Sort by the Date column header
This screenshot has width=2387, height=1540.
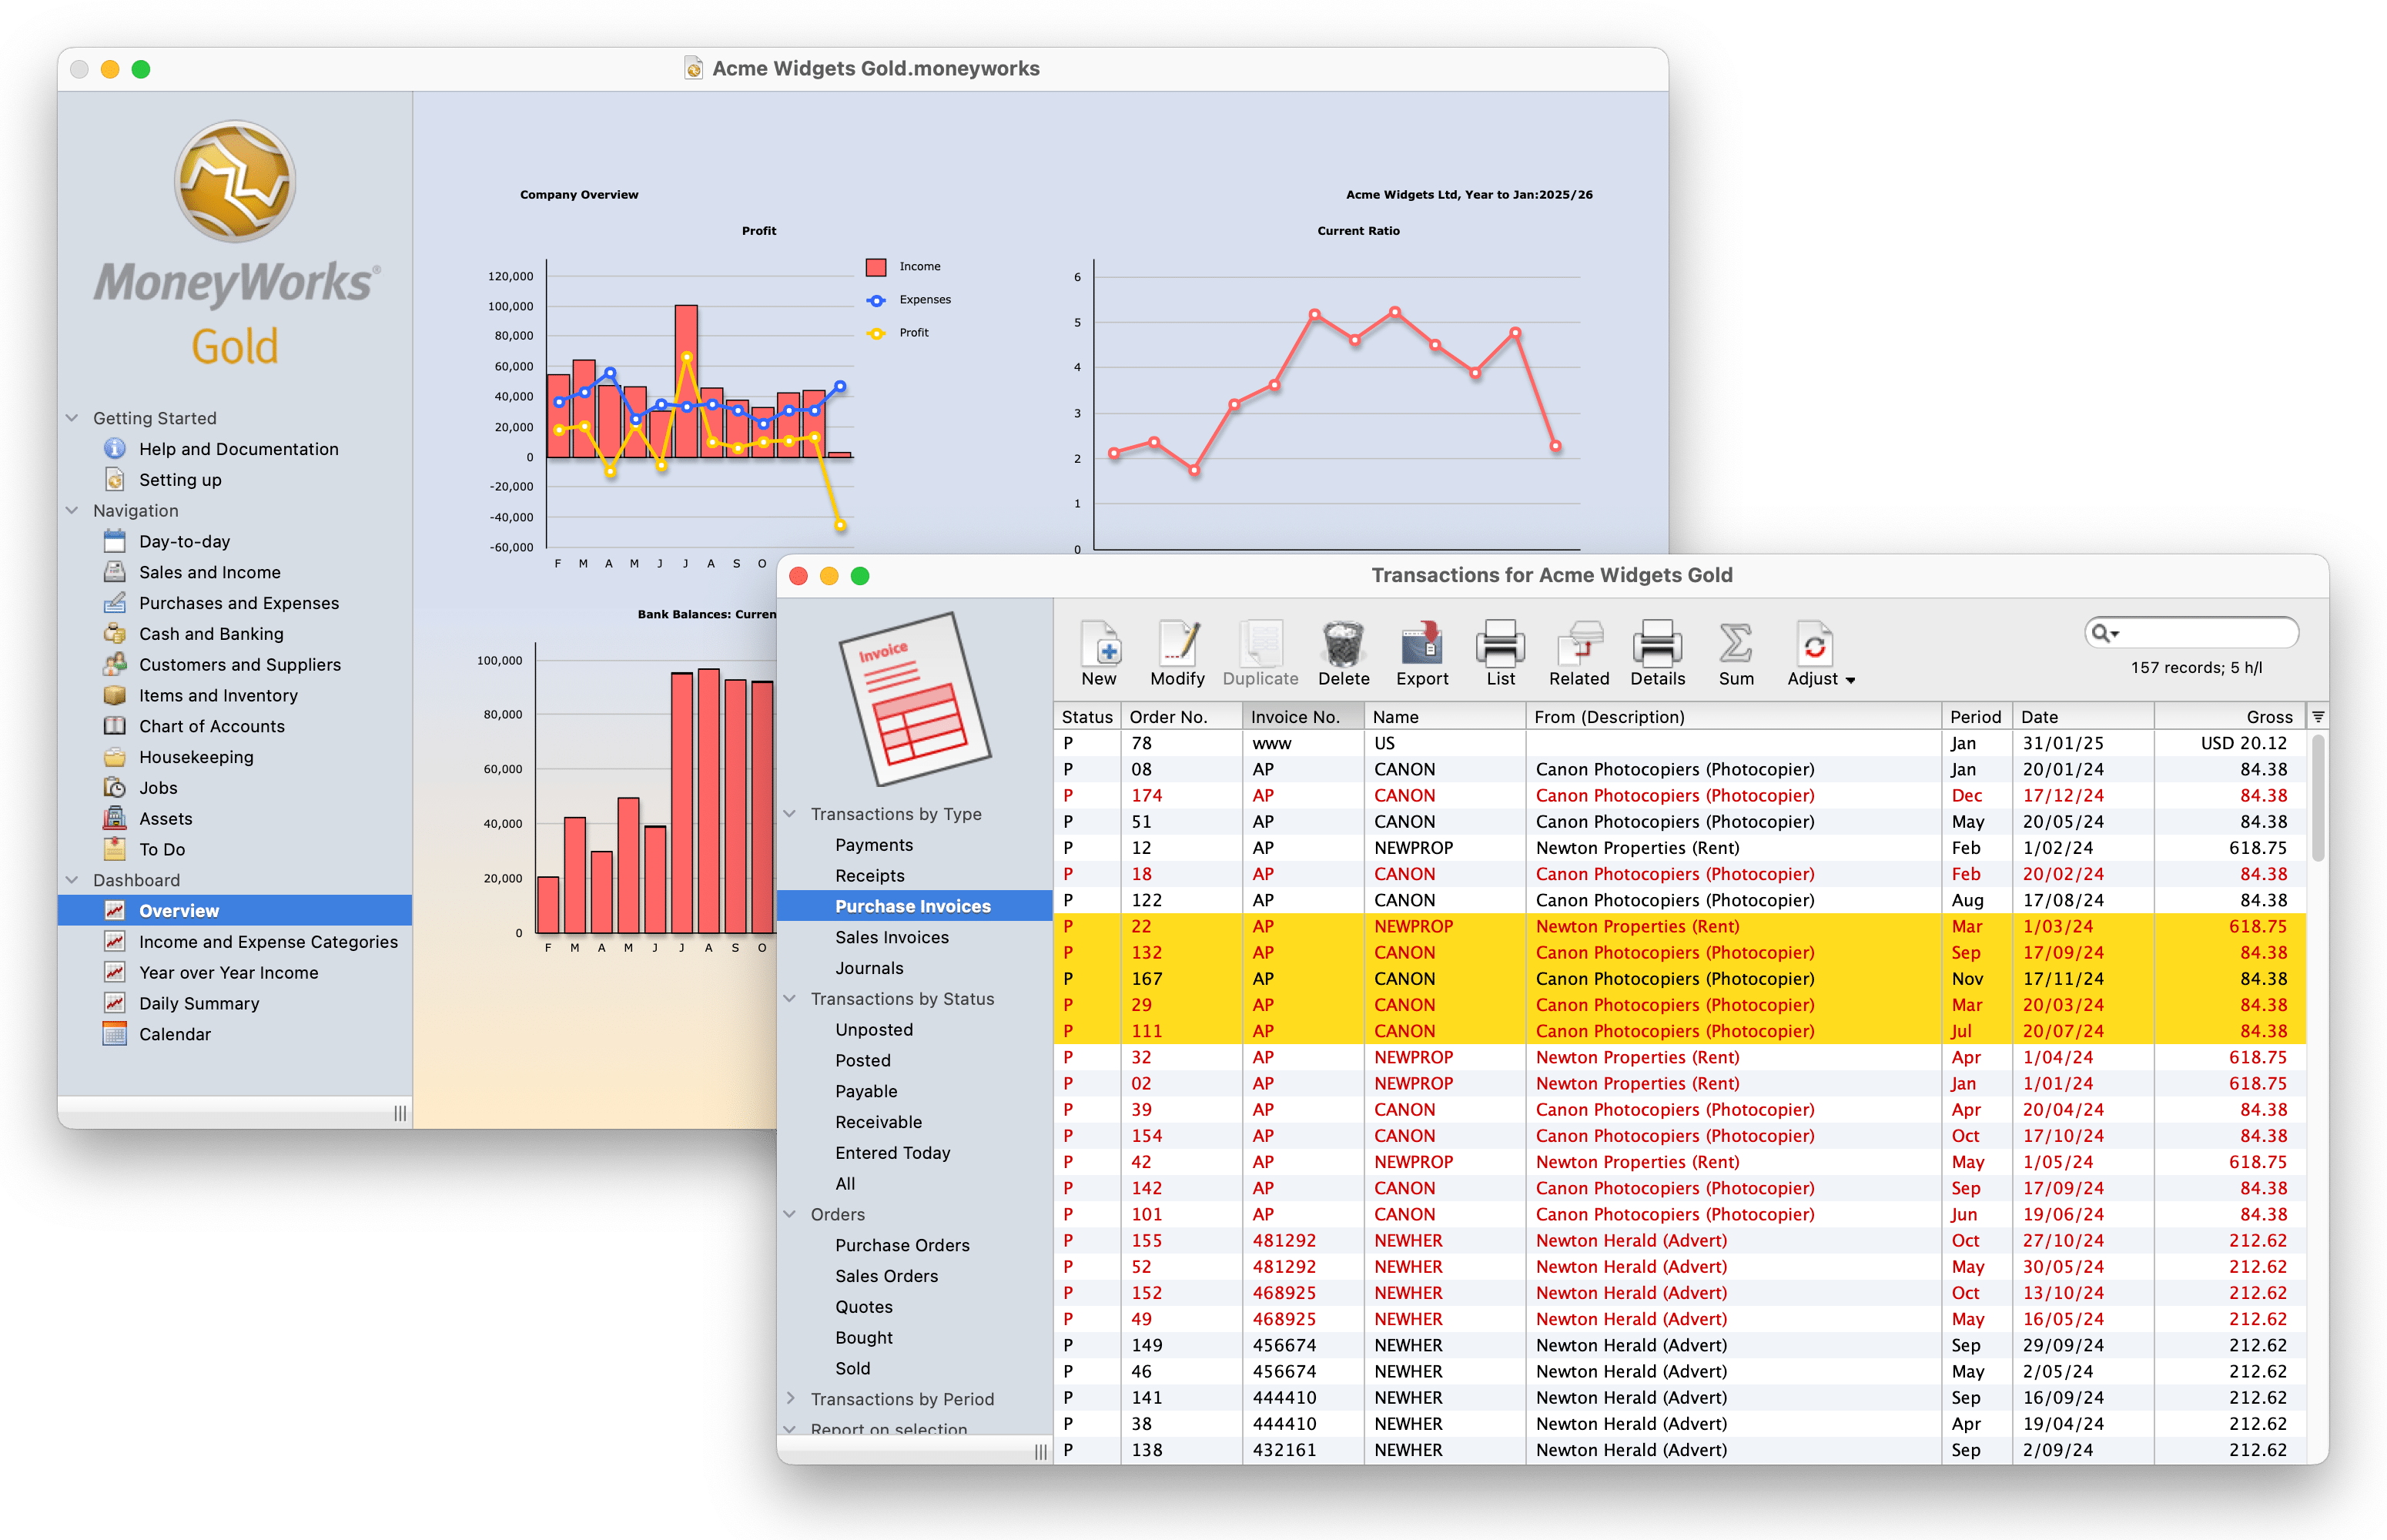click(x=2083, y=717)
